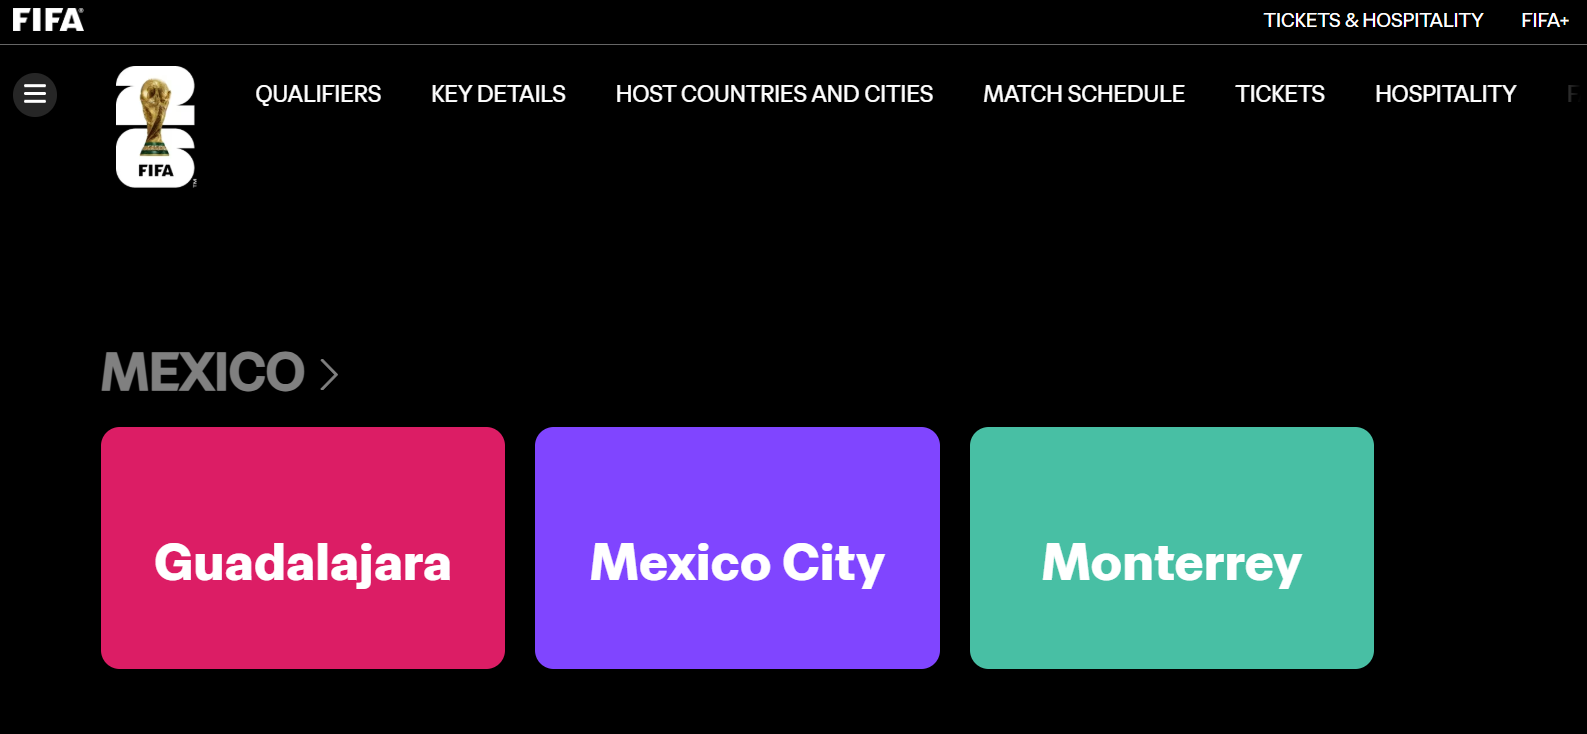Go to FIFA+ from the top bar

click(x=1545, y=20)
